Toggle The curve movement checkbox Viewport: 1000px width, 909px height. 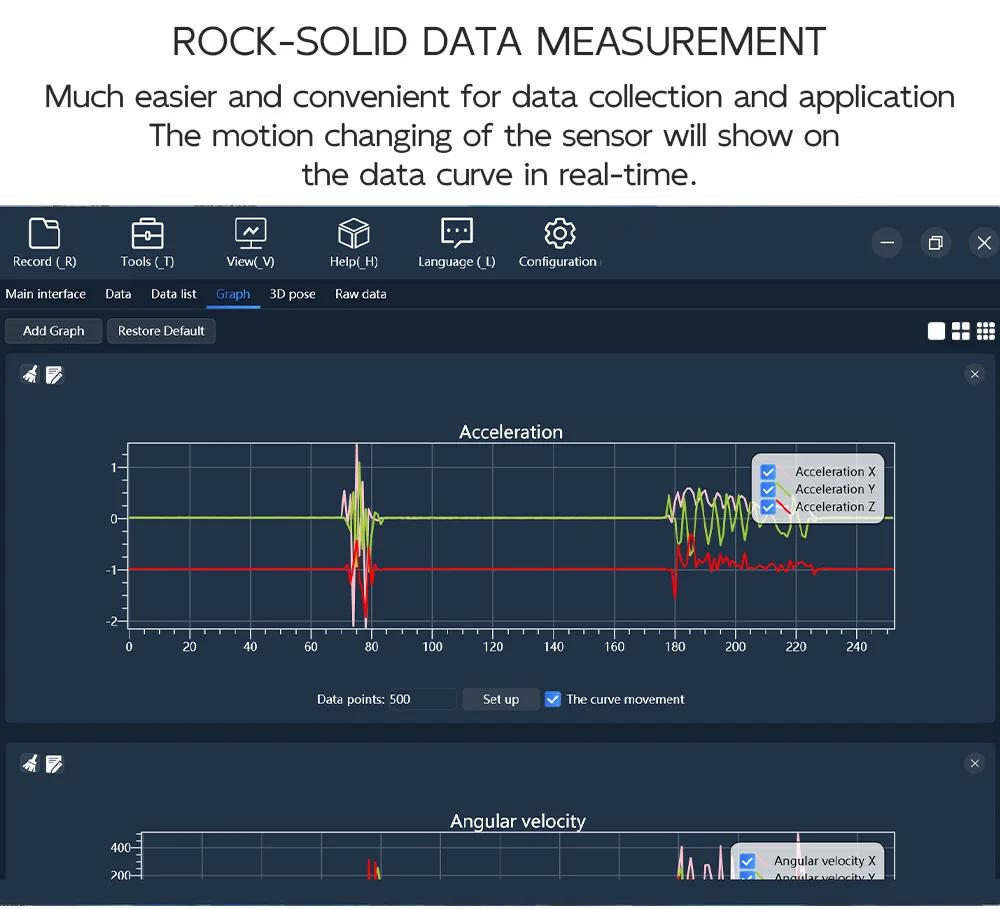(x=552, y=699)
